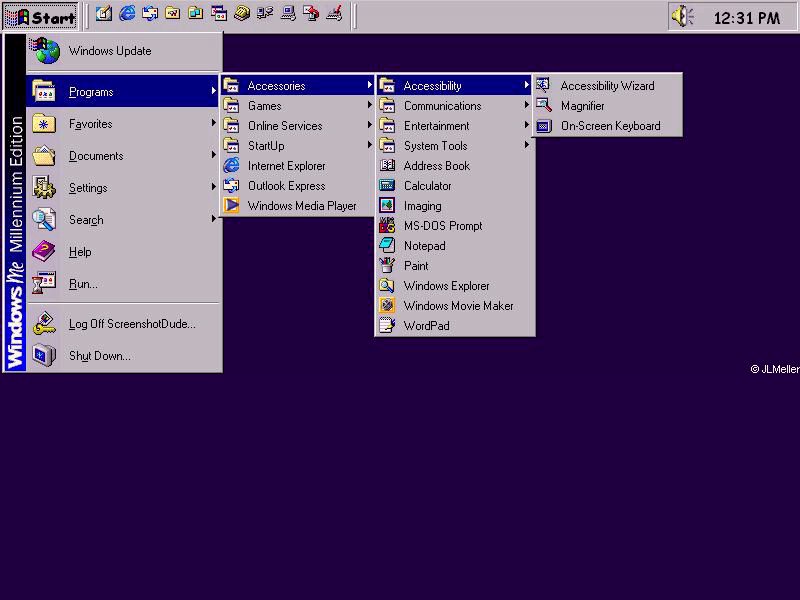The height and width of the screenshot is (600, 800).
Task: Select Programs in the Start menu
Action: coord(123,91)
